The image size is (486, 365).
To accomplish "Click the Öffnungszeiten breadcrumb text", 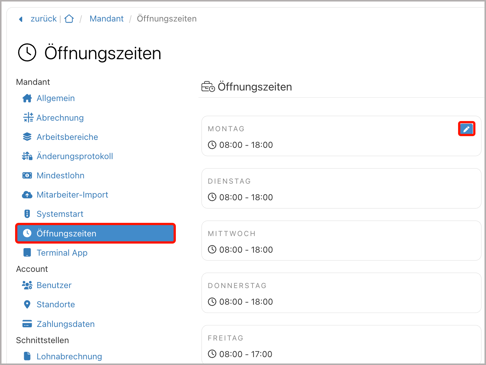I will click(x=167, y=19).
